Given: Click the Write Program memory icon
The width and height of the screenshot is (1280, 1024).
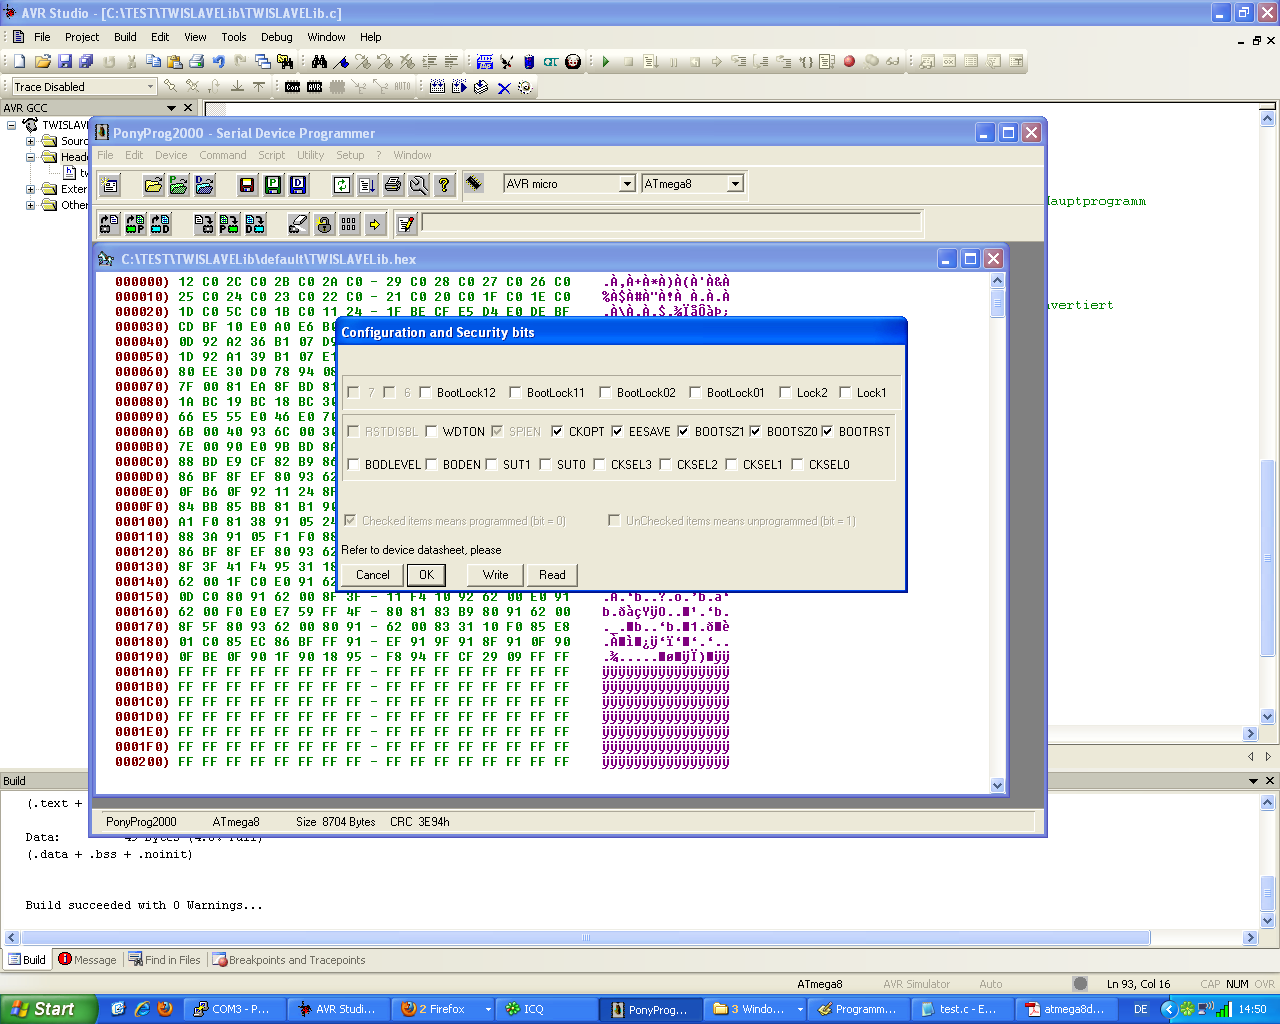Looking at the screenshot, I should (x=229, y=224).
